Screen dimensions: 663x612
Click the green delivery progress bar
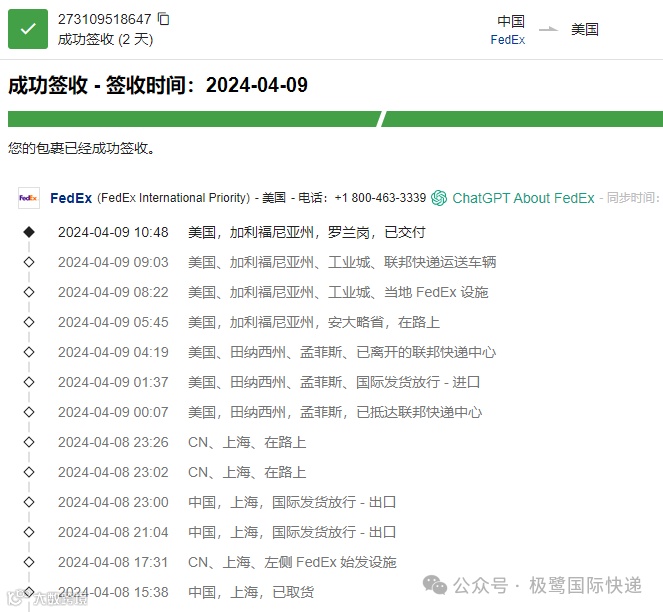(335, 119)
